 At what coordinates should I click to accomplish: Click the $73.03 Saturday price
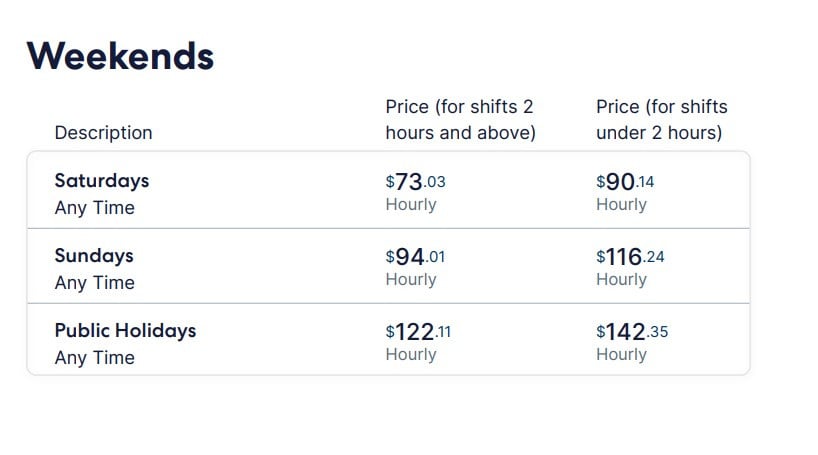coord(415,182)
